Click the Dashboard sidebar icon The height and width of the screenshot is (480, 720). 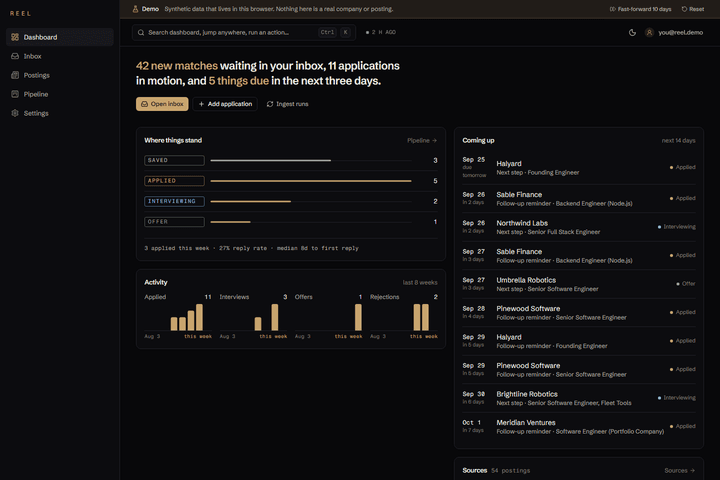[15, 37]
